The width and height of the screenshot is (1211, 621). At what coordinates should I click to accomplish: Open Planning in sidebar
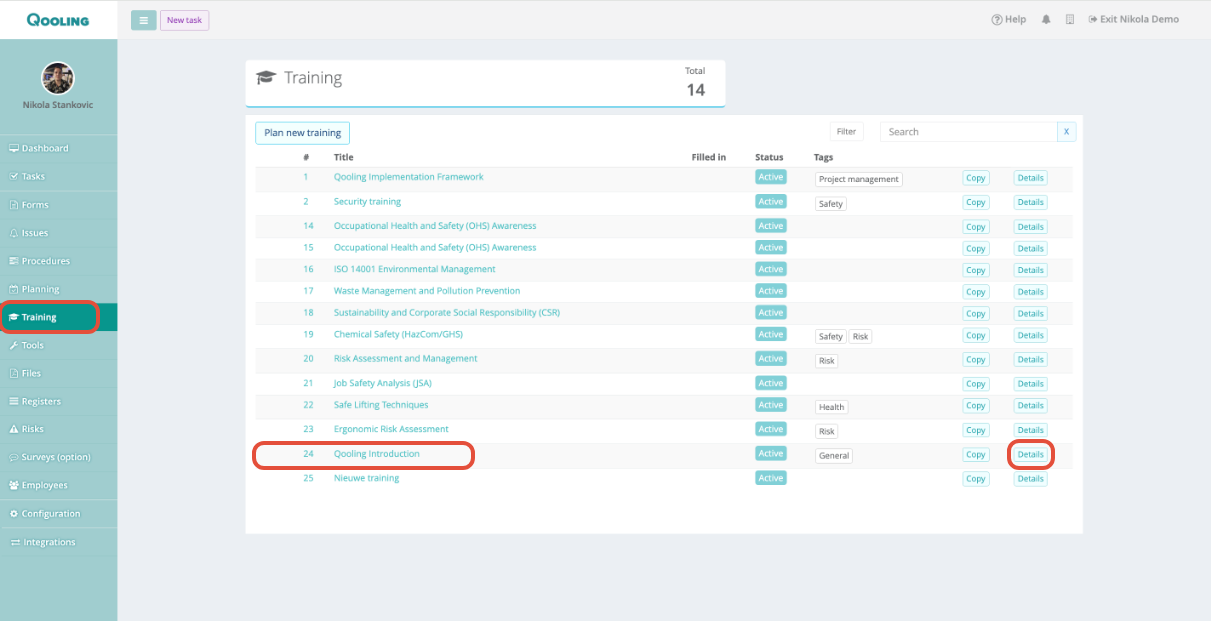58,289
